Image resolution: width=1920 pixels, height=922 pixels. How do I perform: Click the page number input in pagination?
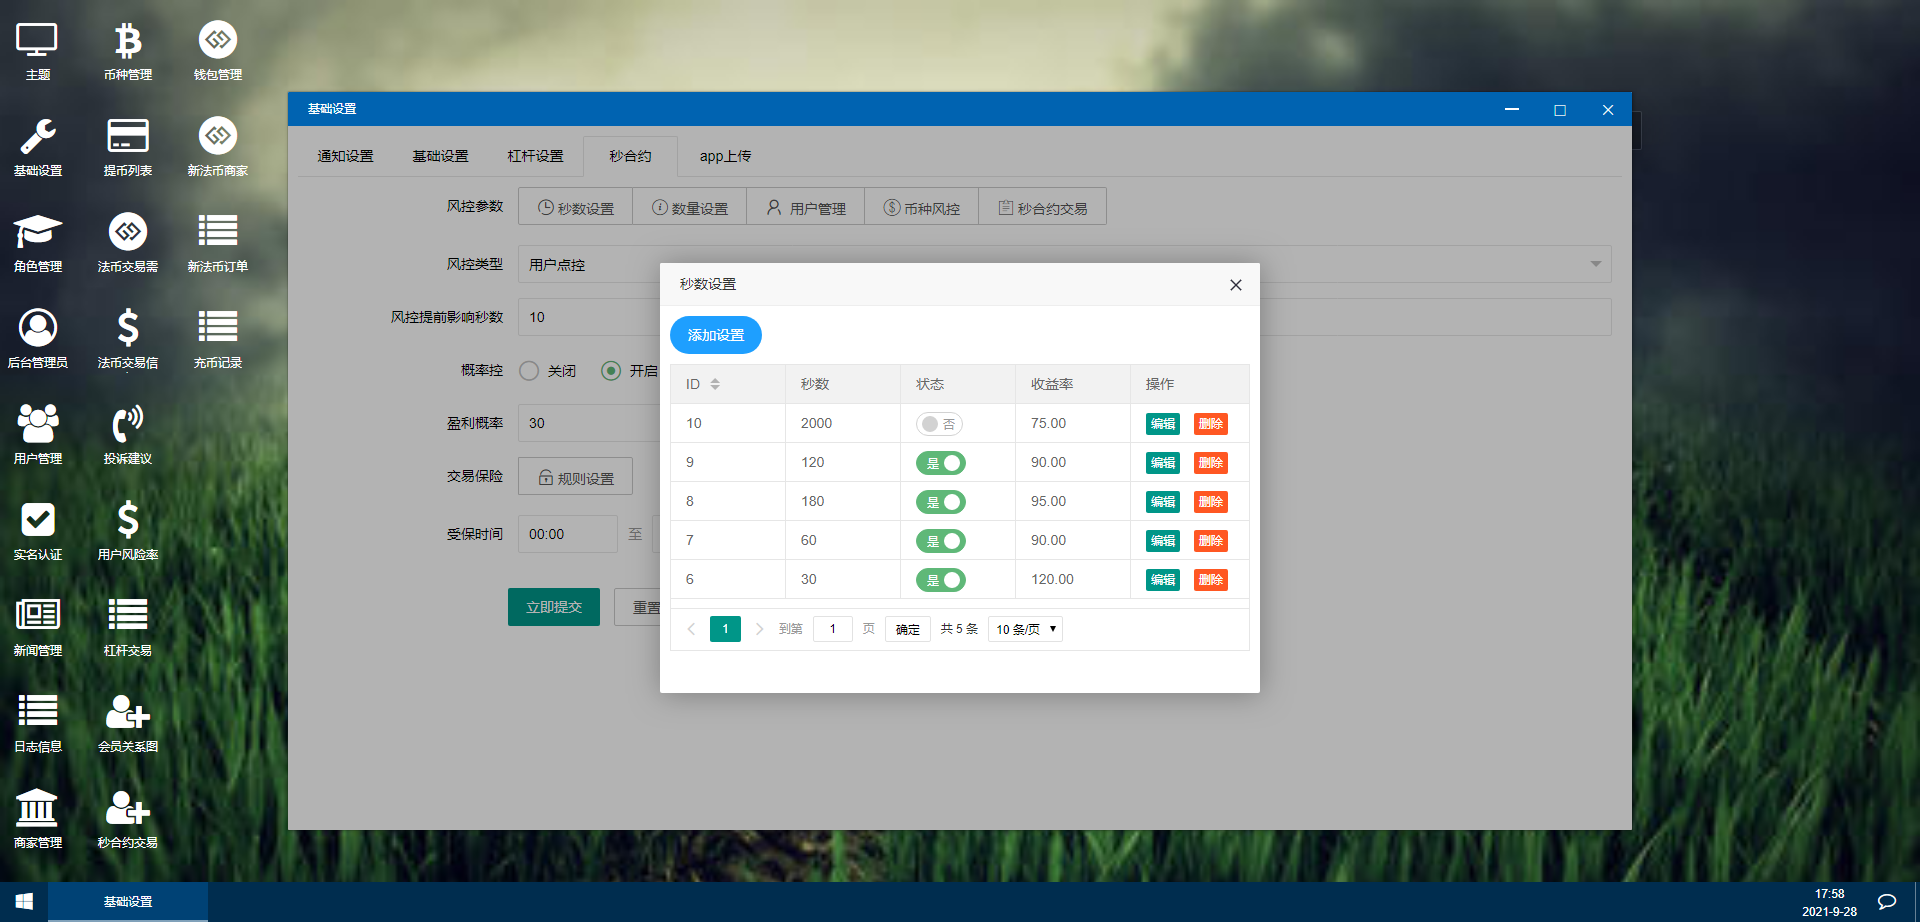tap(832, 629)
